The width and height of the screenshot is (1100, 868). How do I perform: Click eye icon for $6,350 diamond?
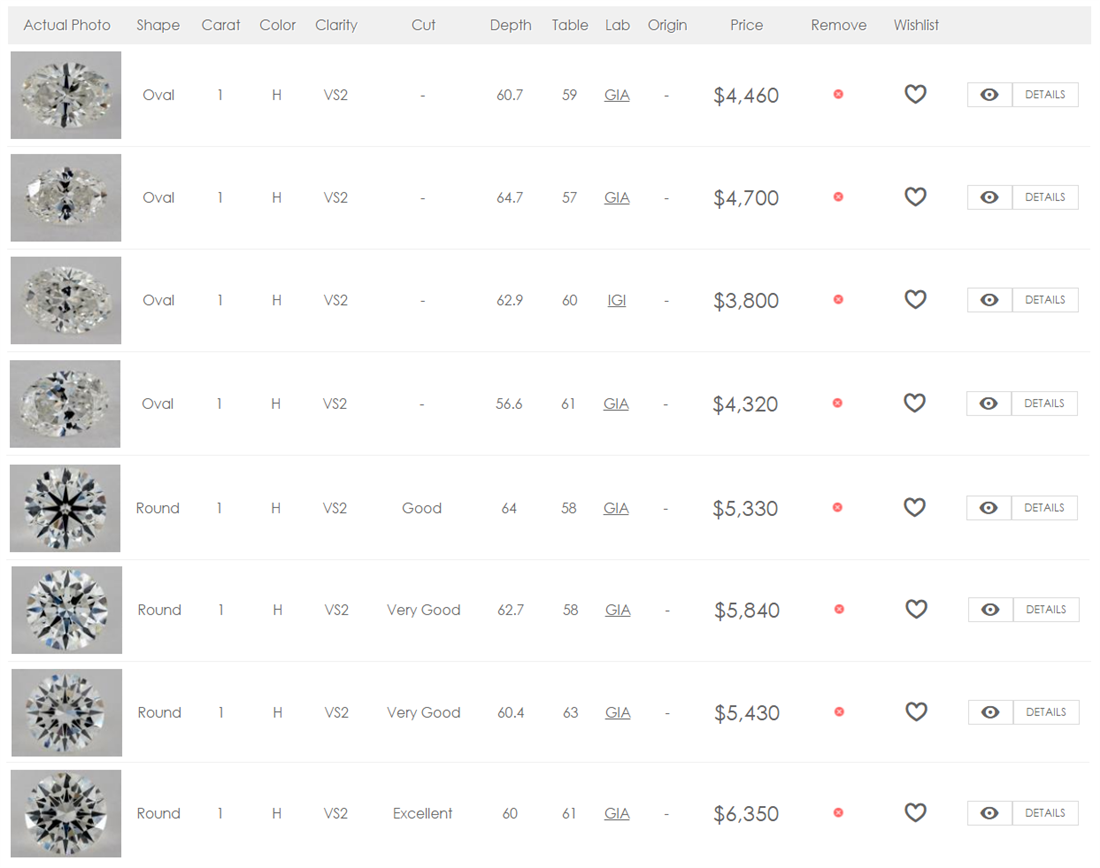[x=990, y=813]
